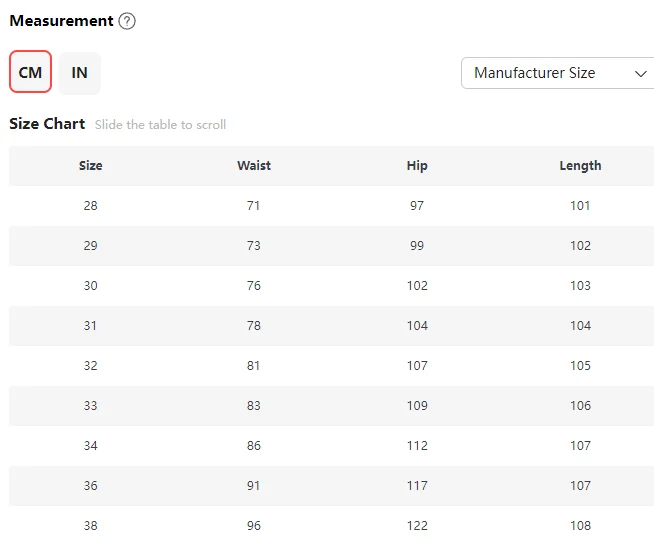Switch units to IN
654x552 pixels.
click(79, 73)
